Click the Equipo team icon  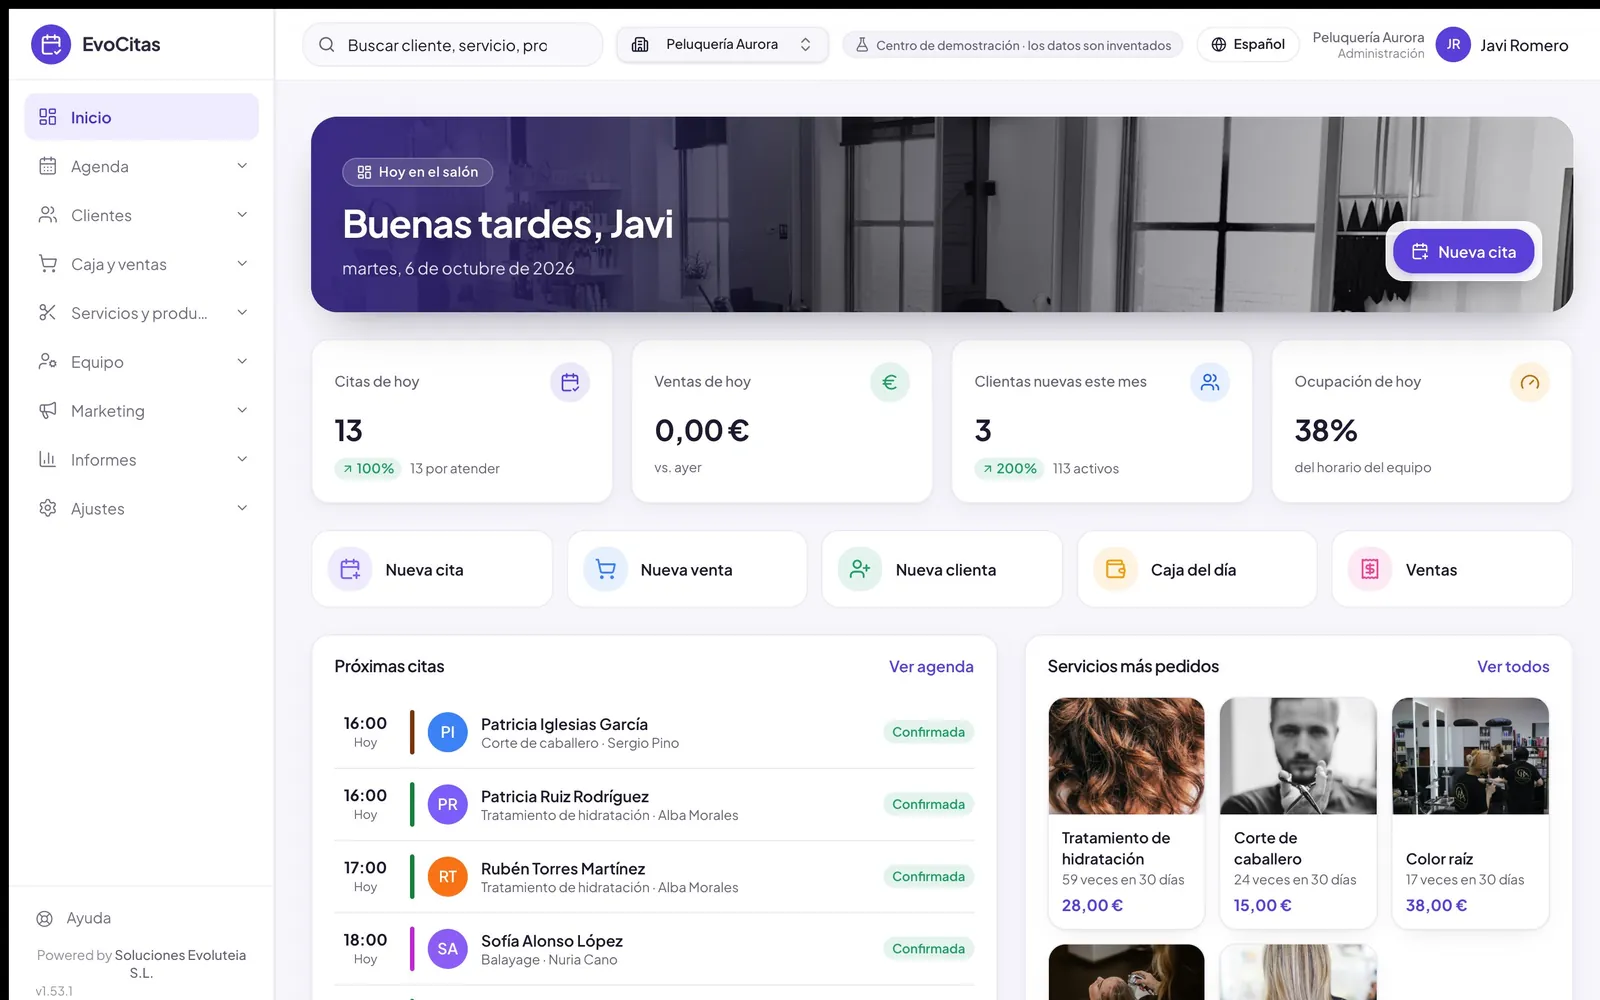tap(48, 362)
